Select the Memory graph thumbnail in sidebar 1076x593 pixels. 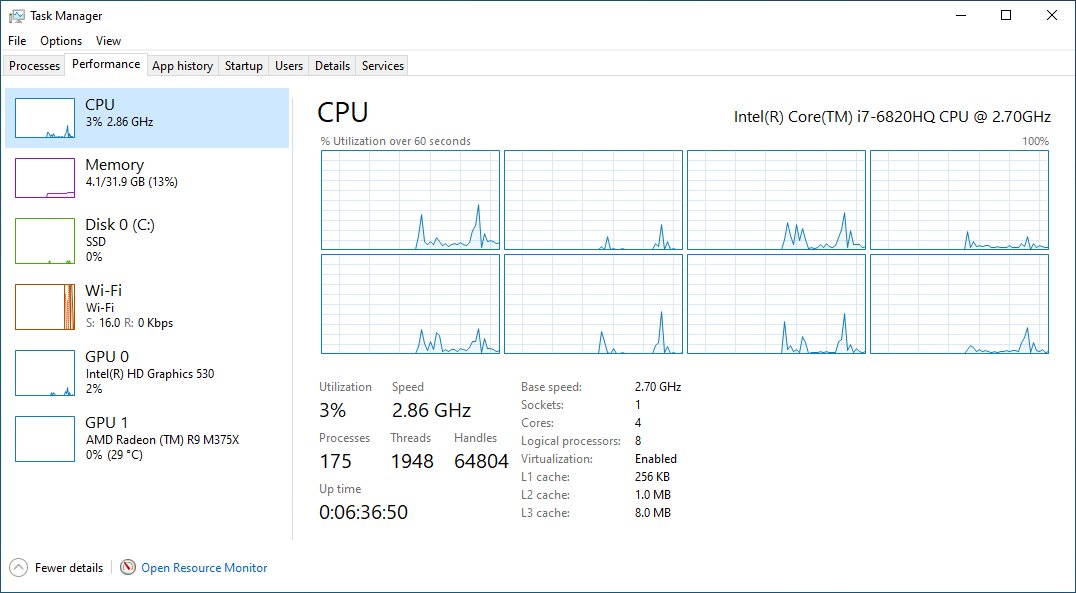point(45,178)
